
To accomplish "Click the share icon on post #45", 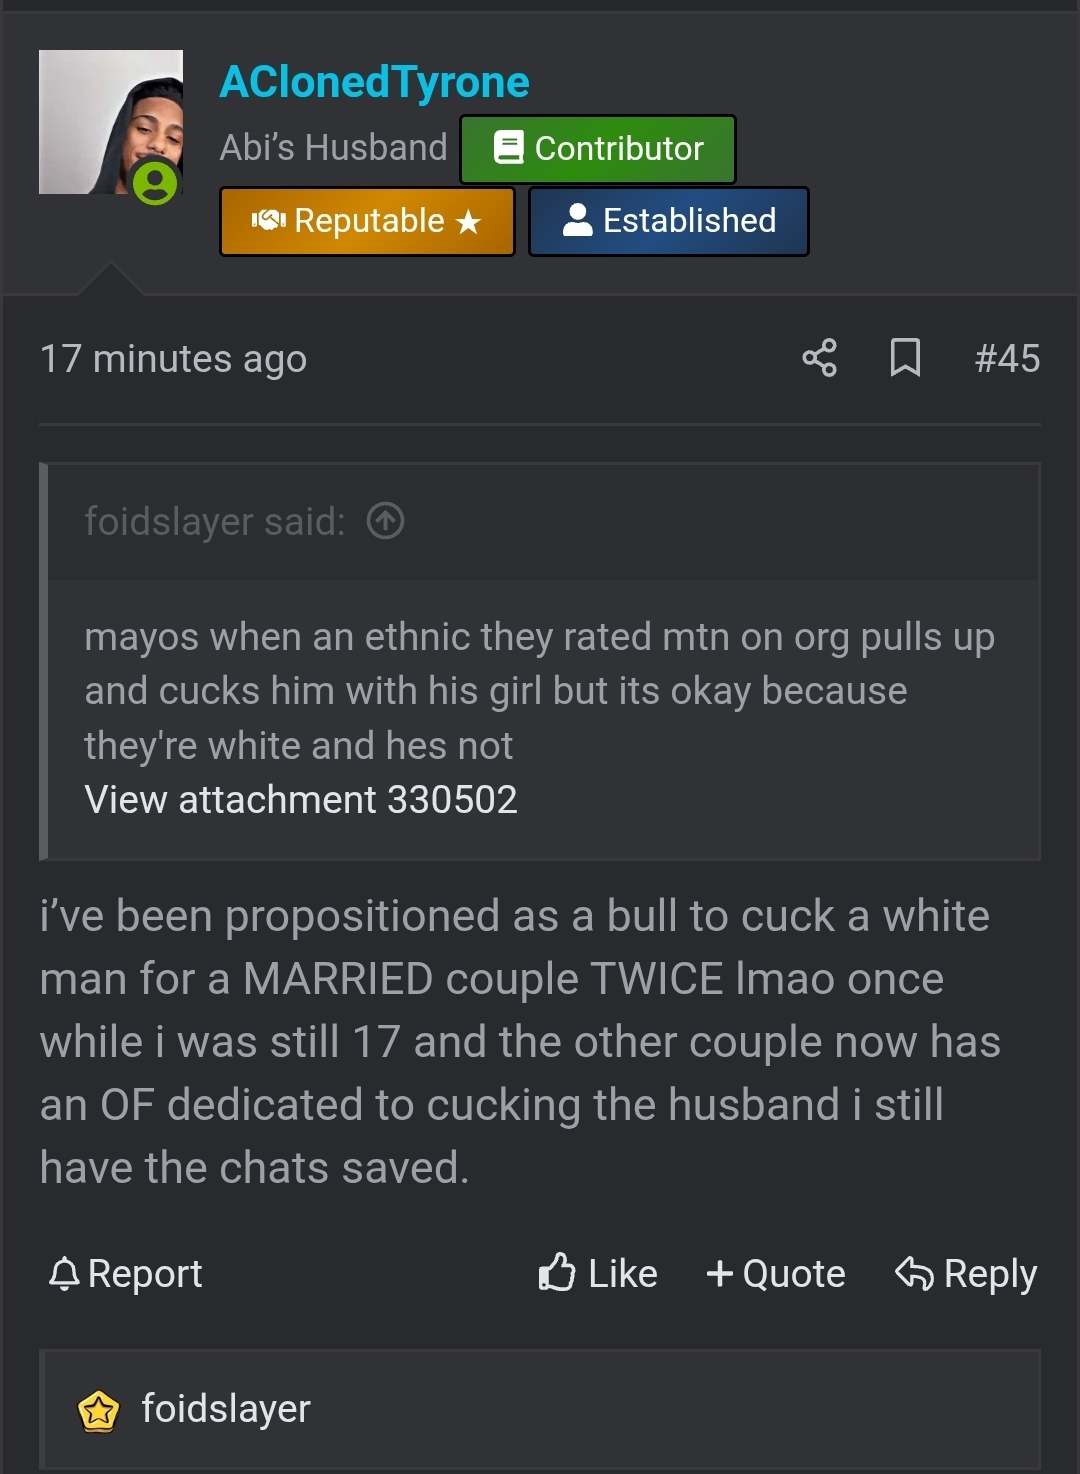I will point(819,358).
